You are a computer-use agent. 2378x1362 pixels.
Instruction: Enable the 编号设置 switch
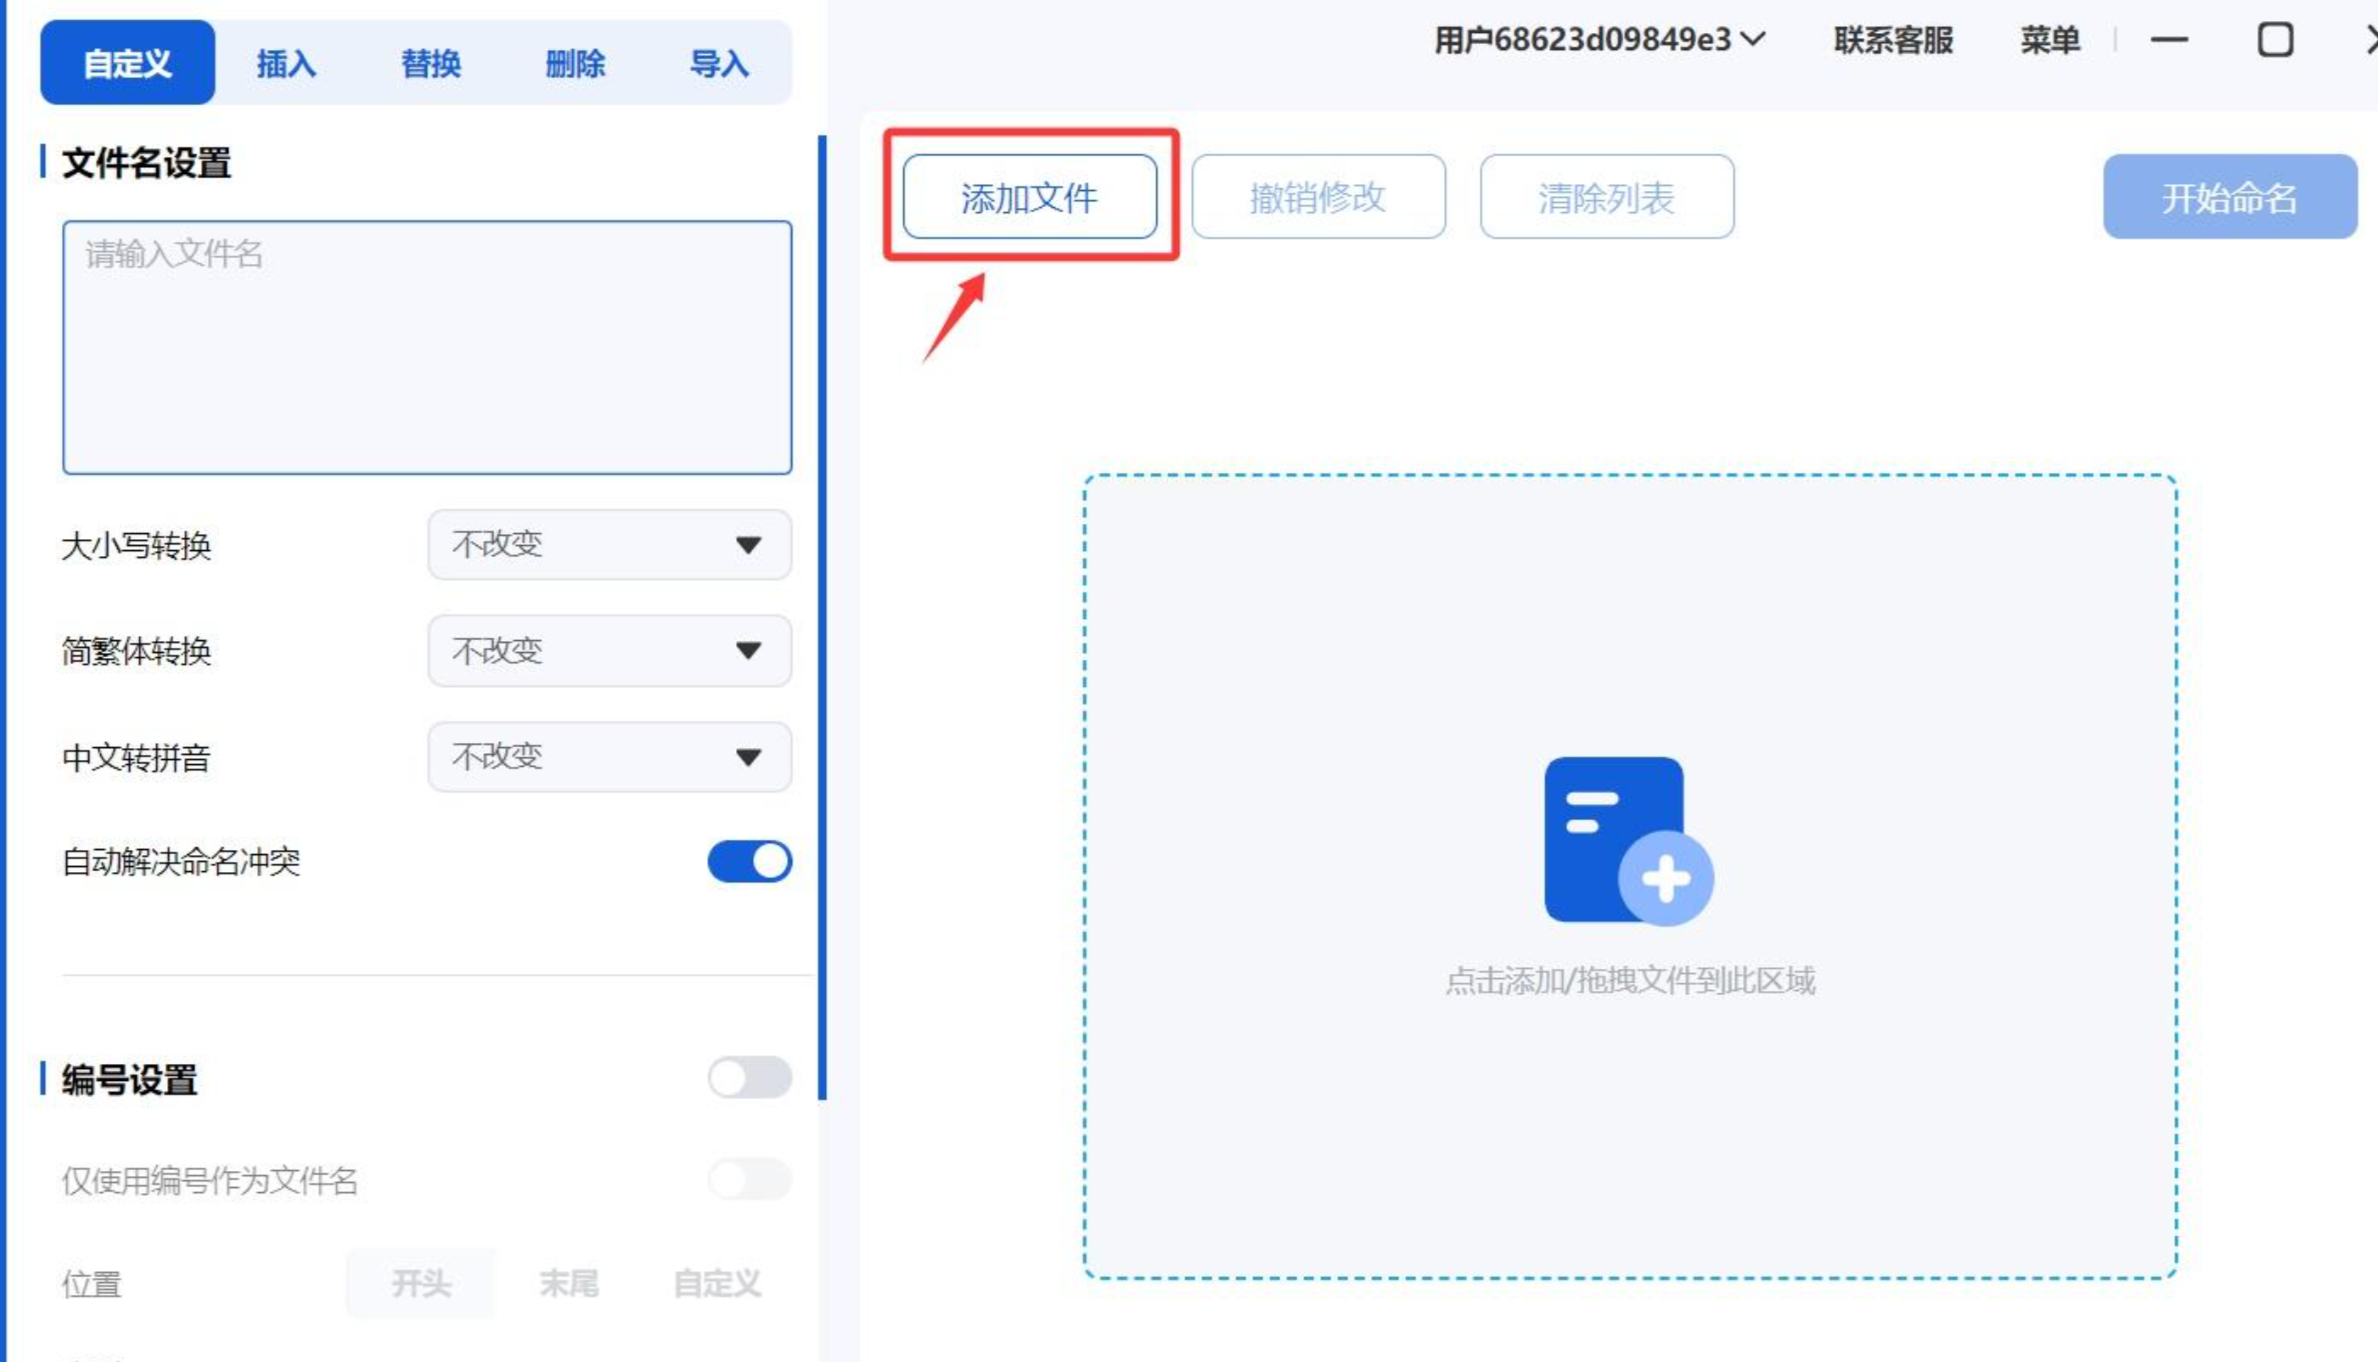749,1078
